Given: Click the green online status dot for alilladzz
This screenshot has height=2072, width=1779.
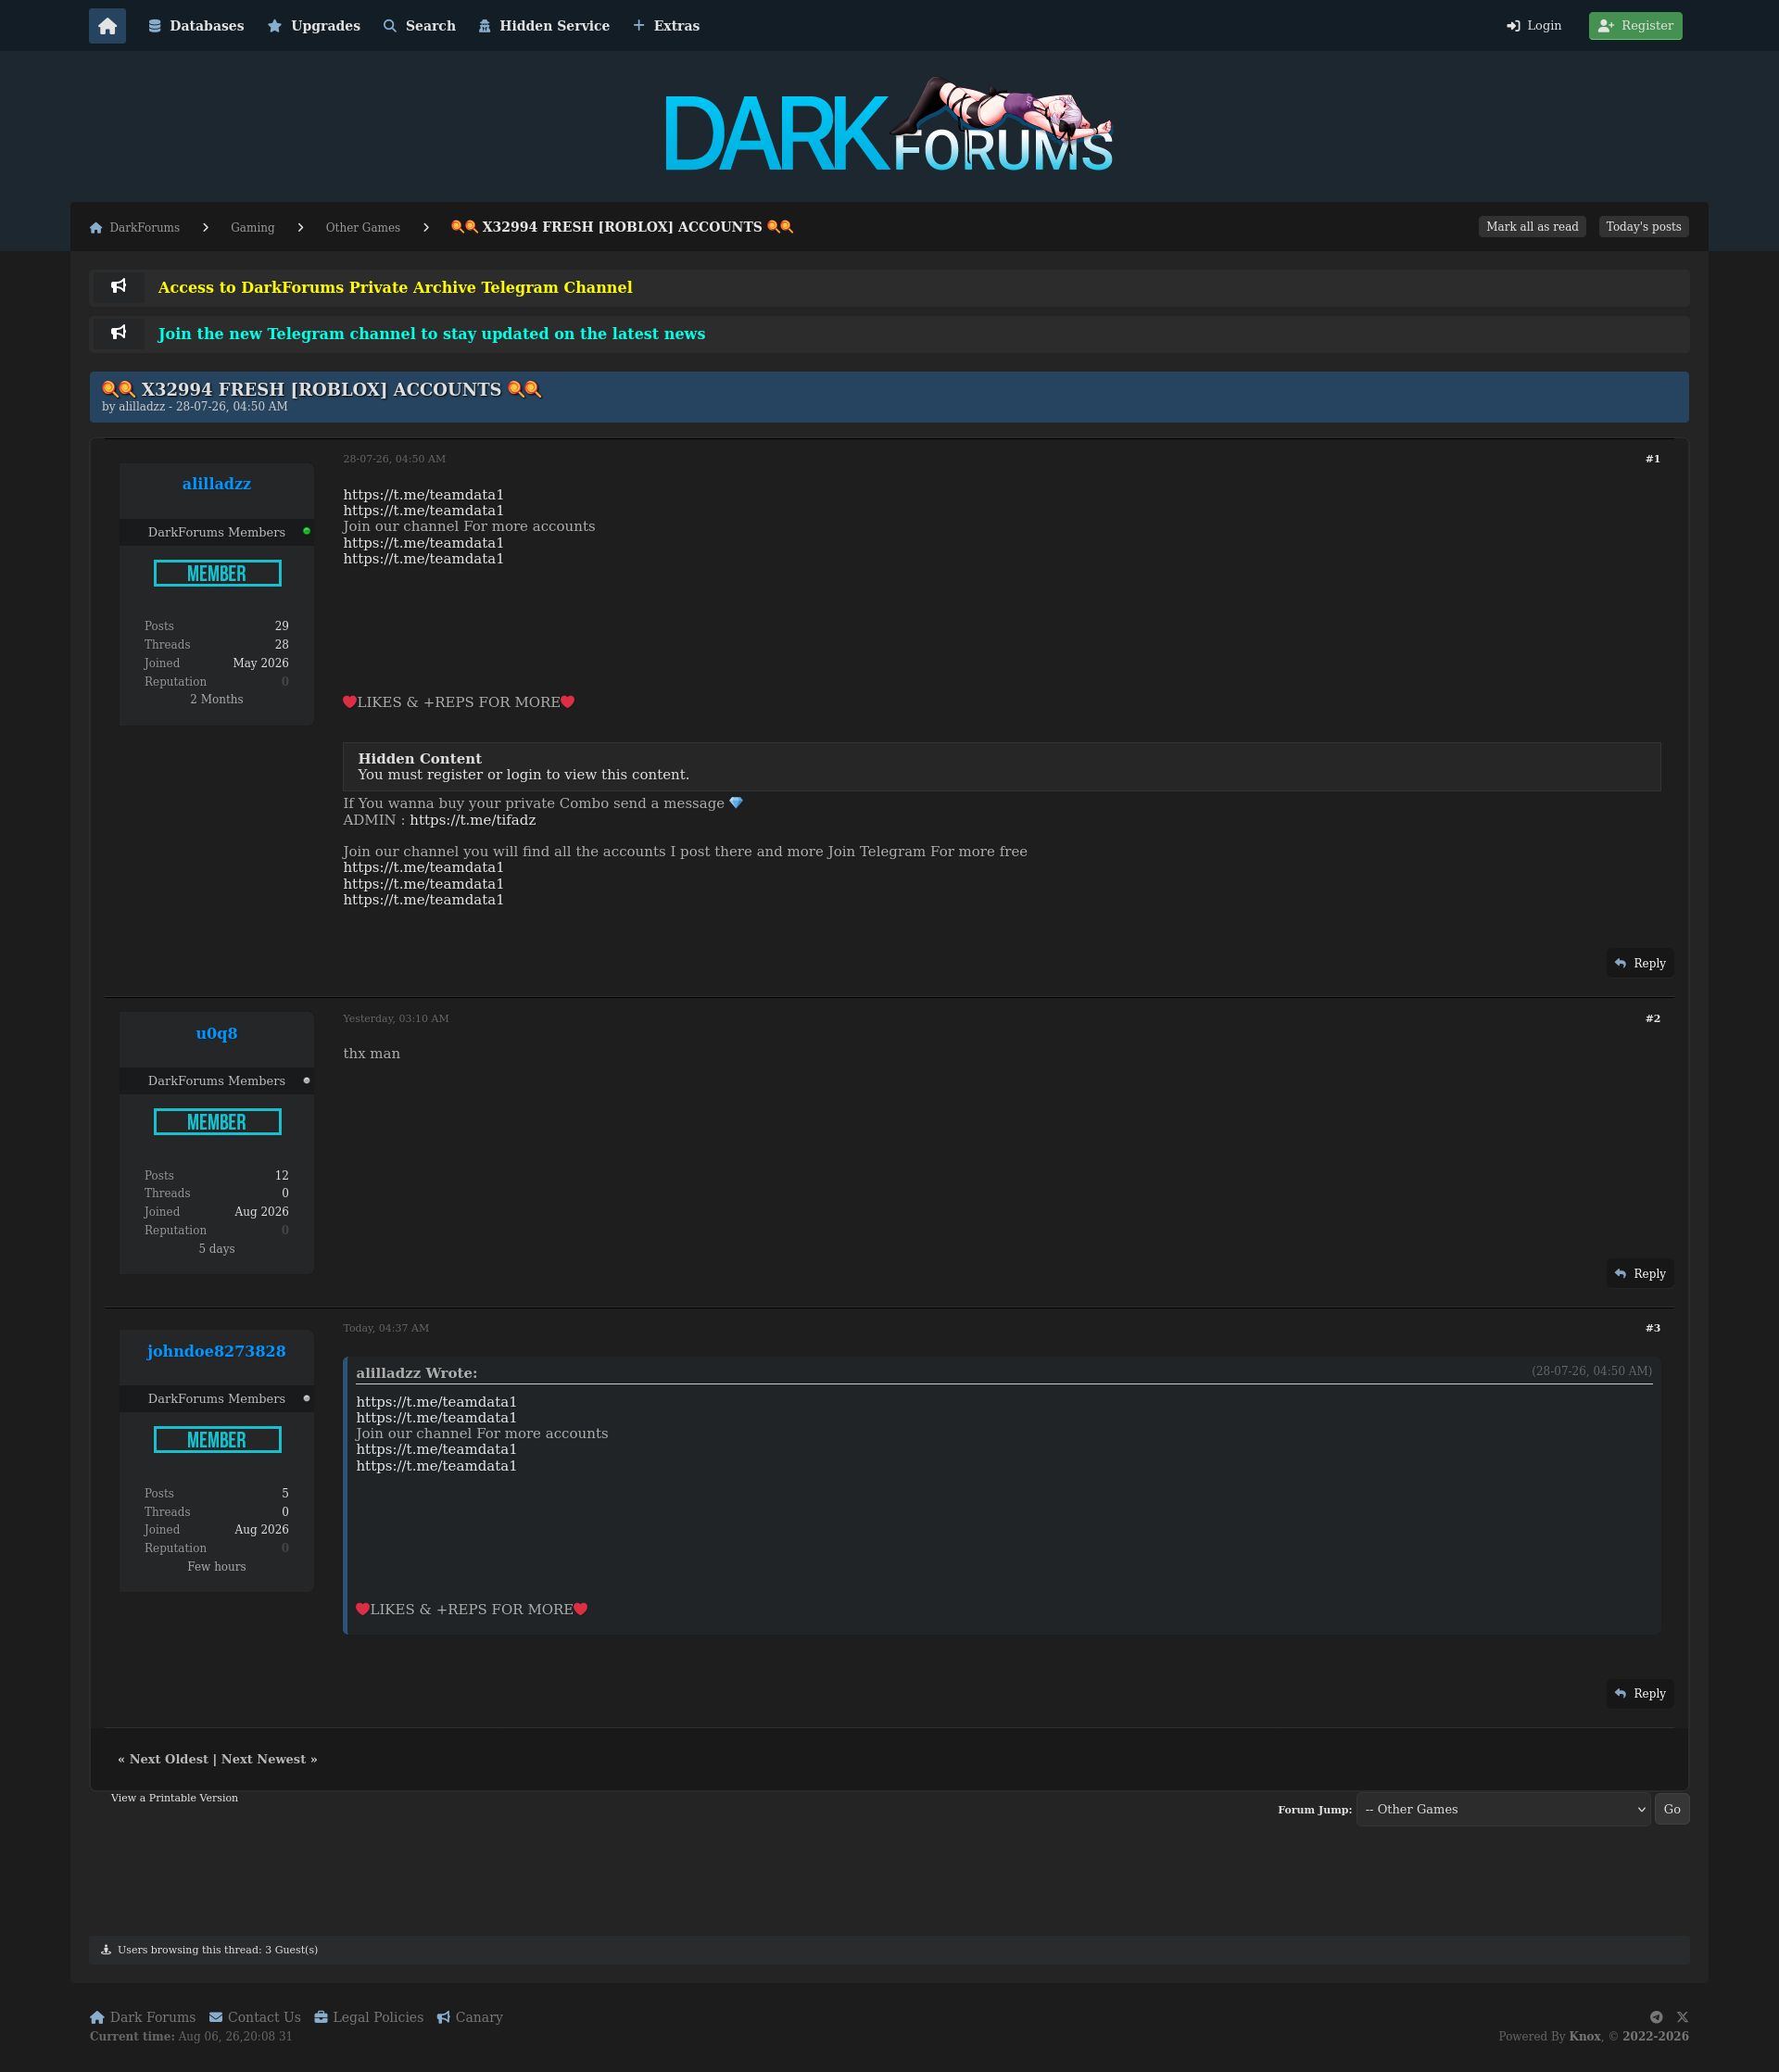Looking at the screenshot, I should click(307, 531).
